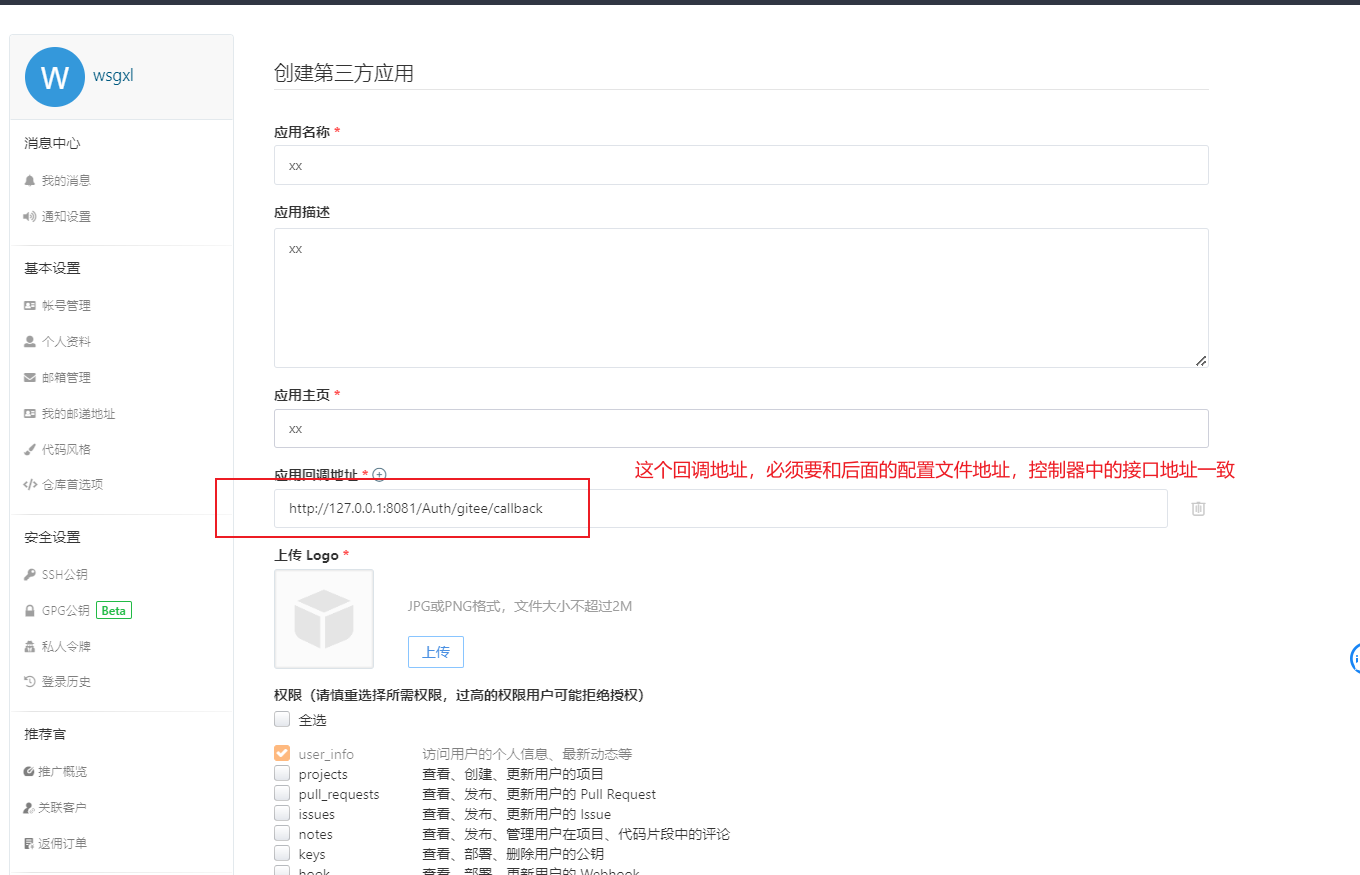Open 通知设置 via the speaker icon
Image resolution: width=1360 pixels, height=875 pixels.
(30, 216)
